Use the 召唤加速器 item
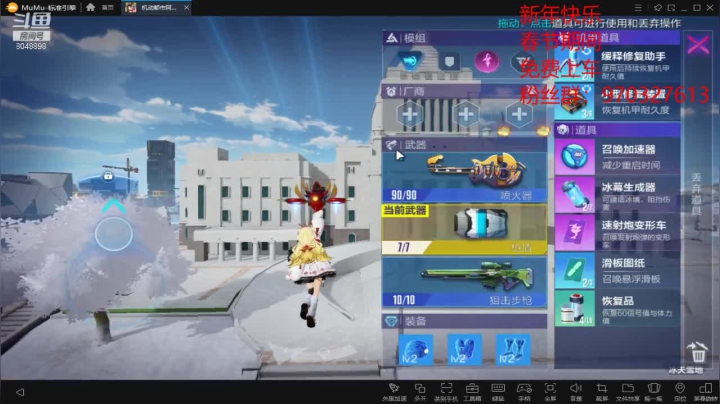 [x=617, y=157]
